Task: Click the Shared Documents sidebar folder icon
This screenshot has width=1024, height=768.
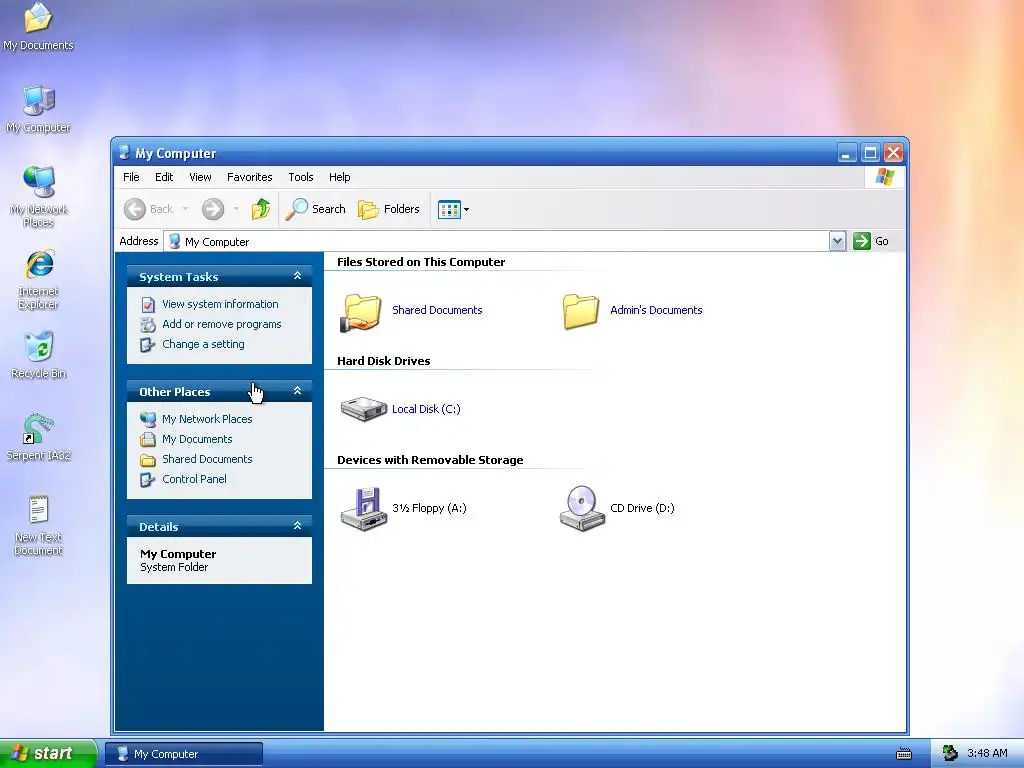Action: (x=148, y=460)
